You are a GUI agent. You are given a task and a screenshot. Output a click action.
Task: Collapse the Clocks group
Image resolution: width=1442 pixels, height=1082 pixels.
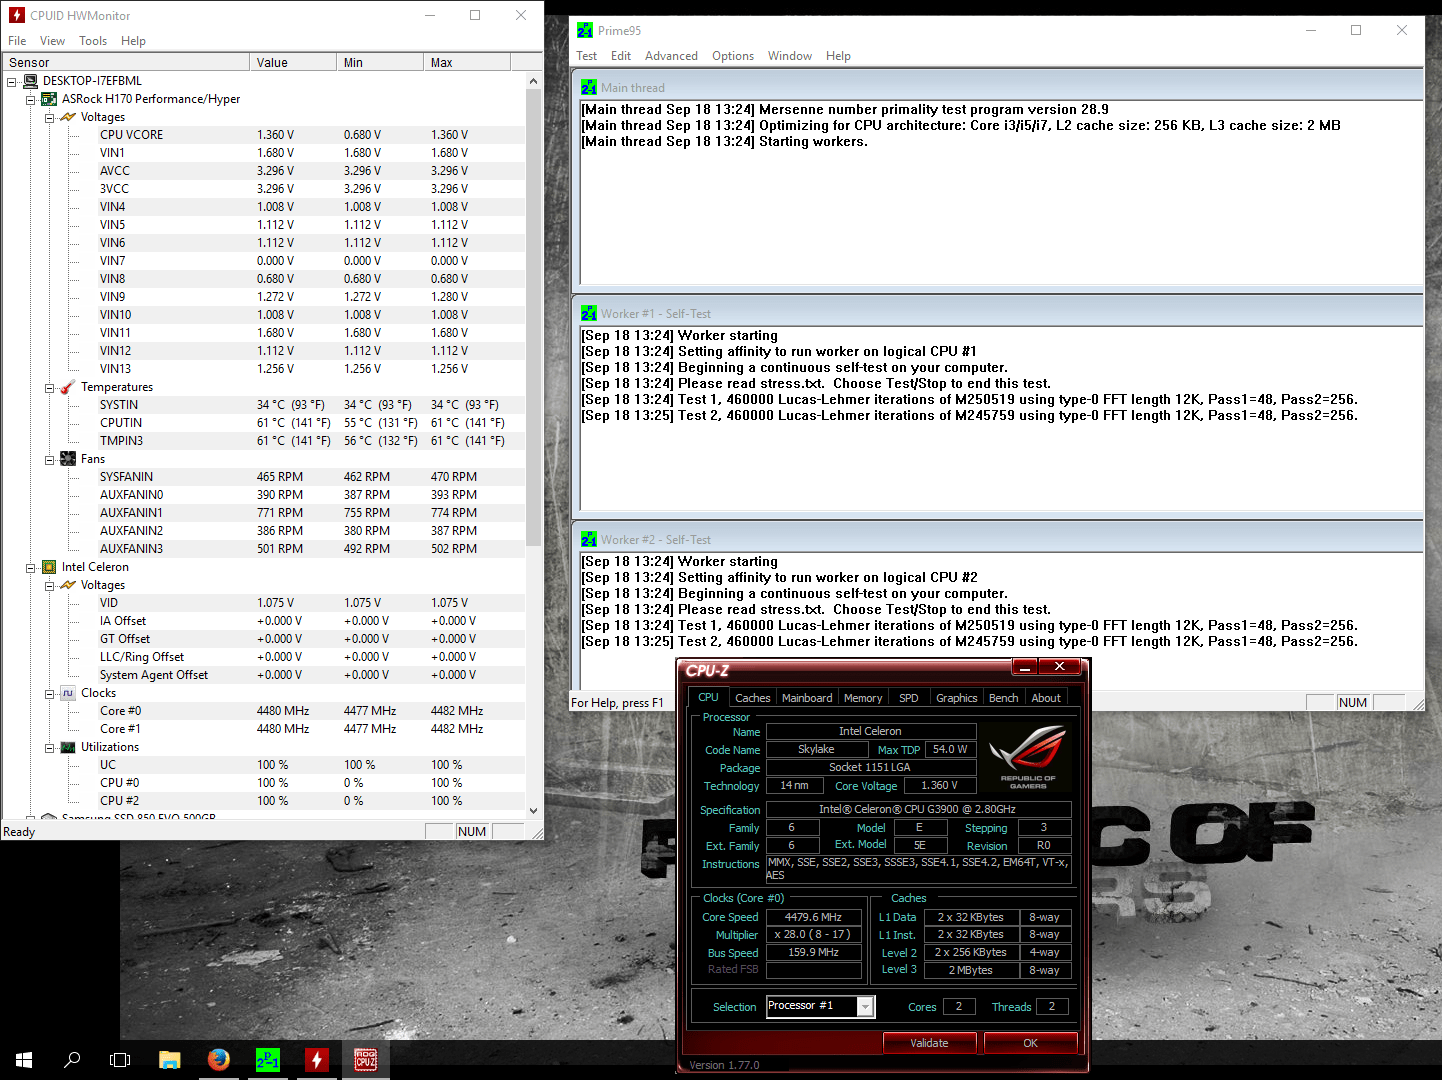[49, 694]
